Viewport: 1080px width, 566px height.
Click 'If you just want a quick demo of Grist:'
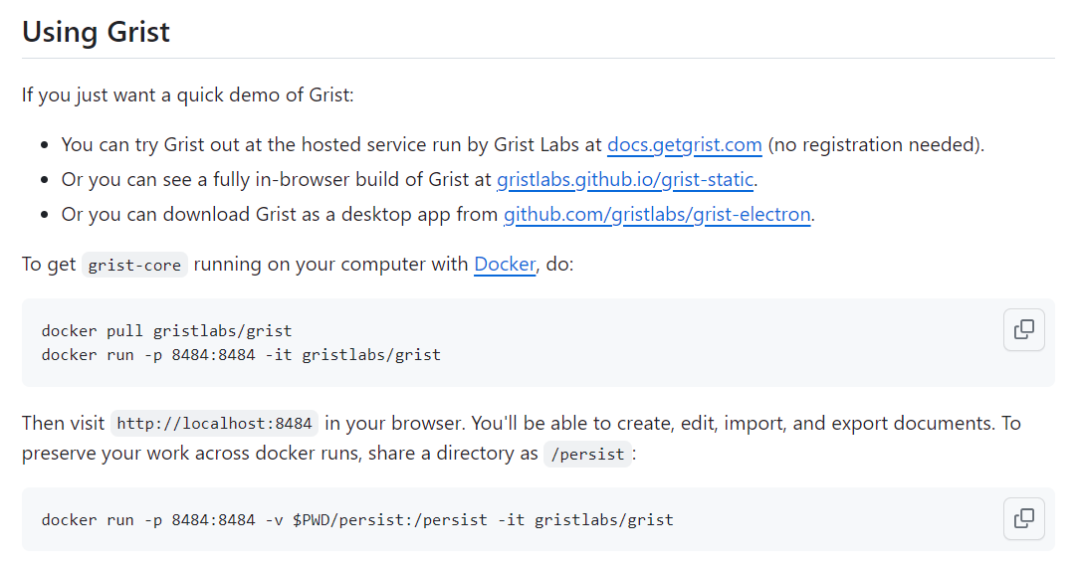(187, 95)
